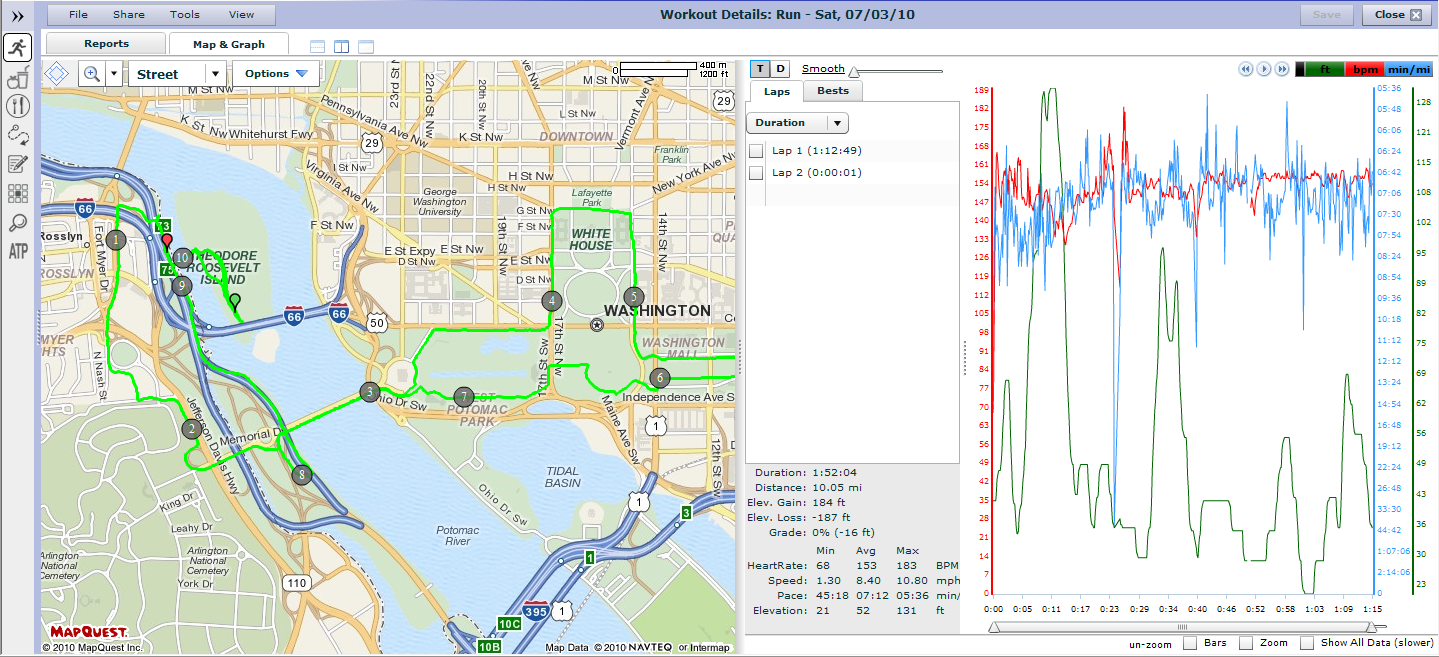1439x657 pixels.
Task: Open the notepad with pencil journal icon
Action: click(17, 164)
